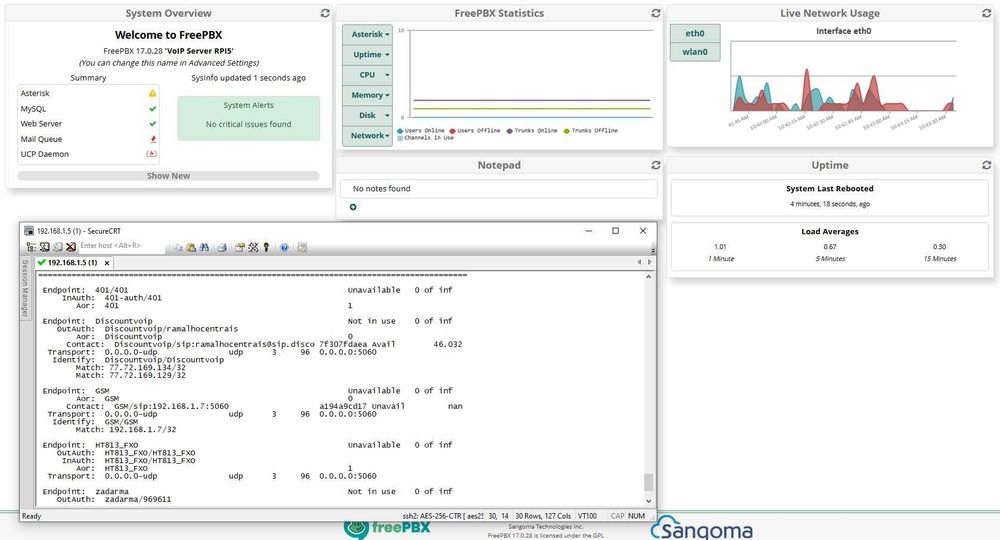Click the SecureCRT Paste icon
This screenshot has width=1000, height=540.
coord(191,247)
